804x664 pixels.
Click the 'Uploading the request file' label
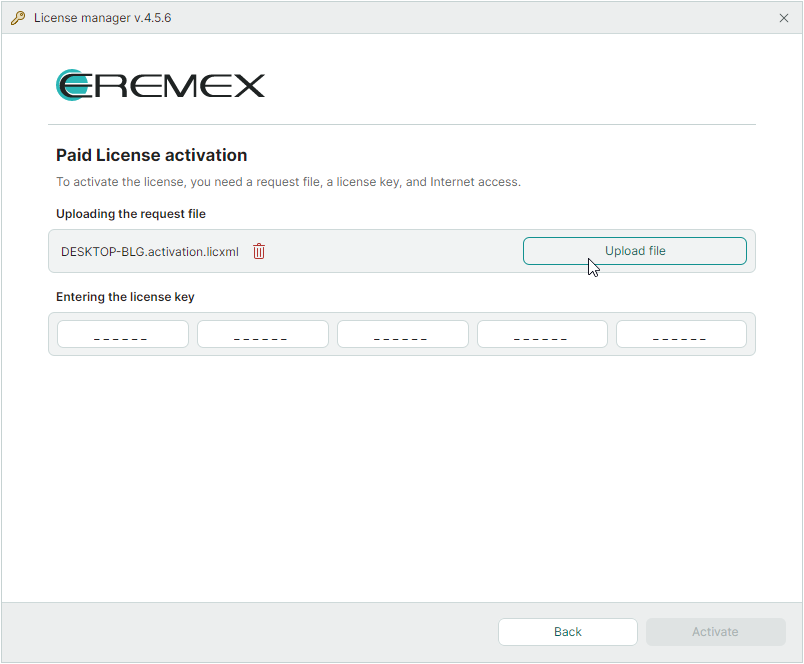point(131,214)
